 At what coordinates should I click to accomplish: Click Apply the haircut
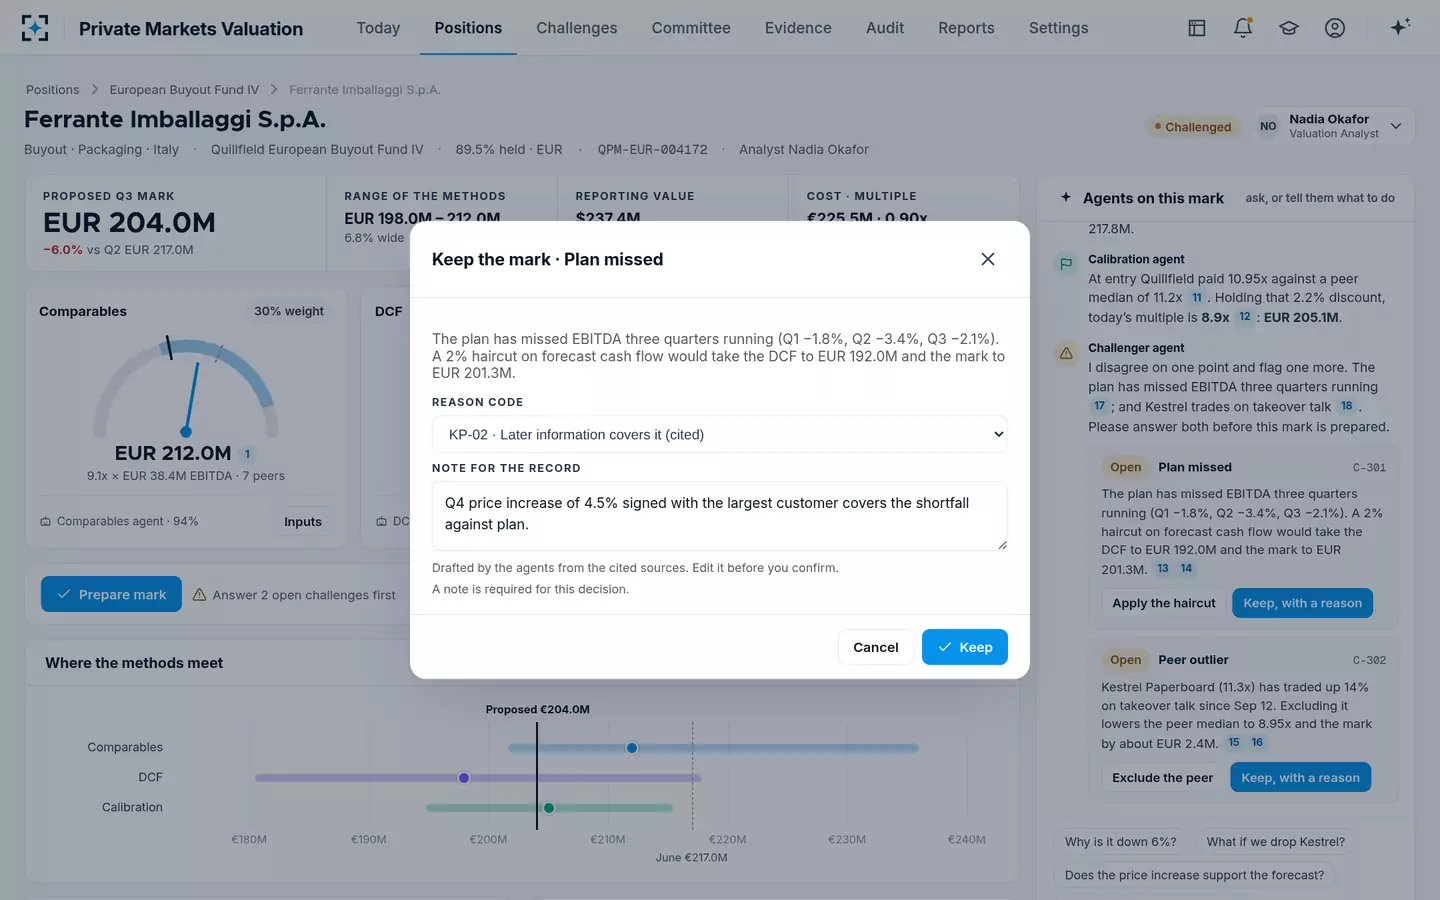(1164, 603)
